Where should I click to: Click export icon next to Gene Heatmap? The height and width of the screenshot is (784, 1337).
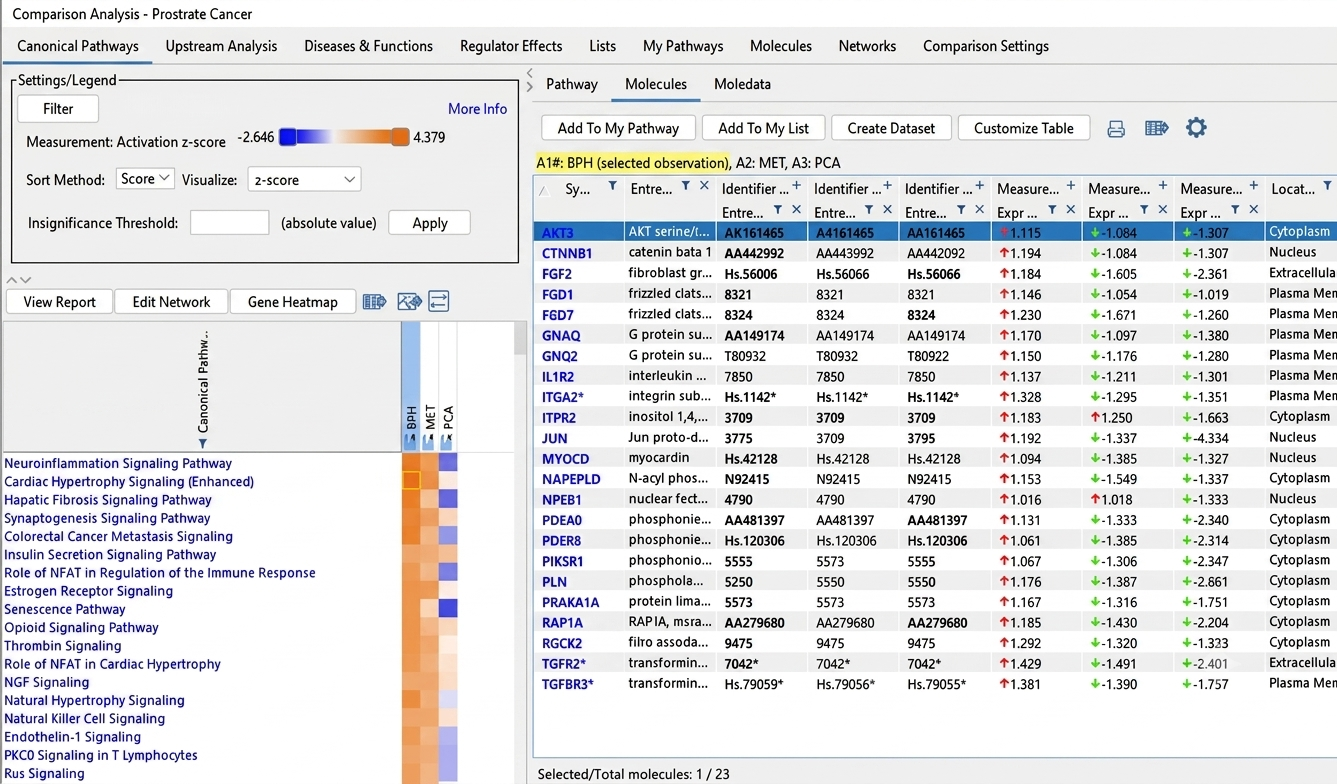[x=374, y=302]
